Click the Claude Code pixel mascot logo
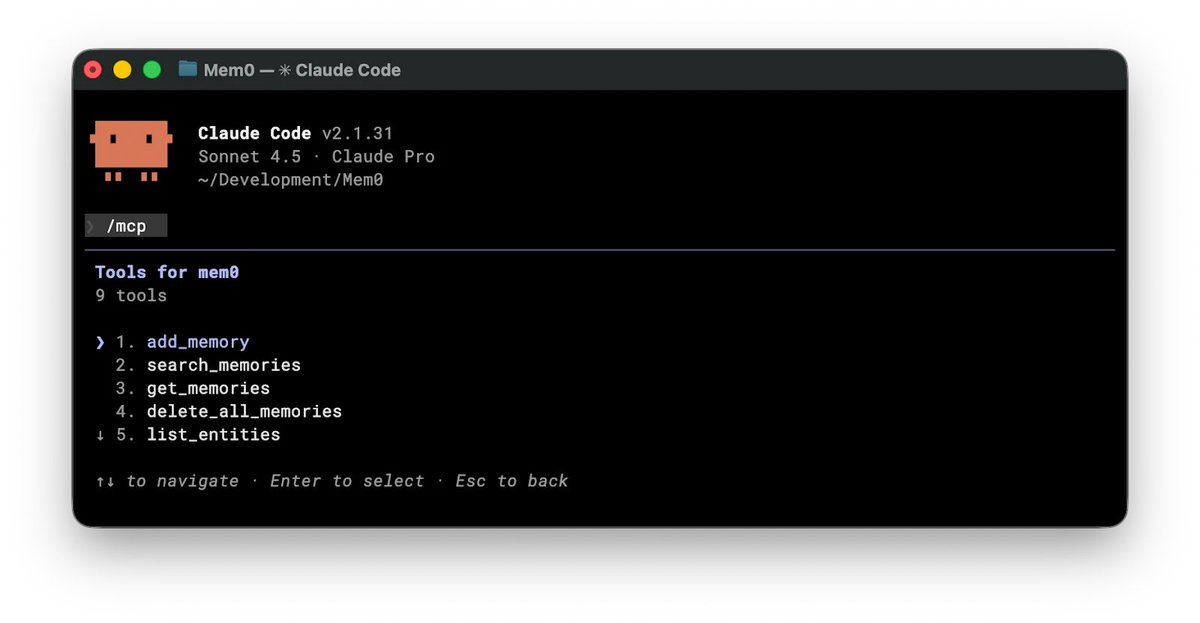 (x=131, y=151)
